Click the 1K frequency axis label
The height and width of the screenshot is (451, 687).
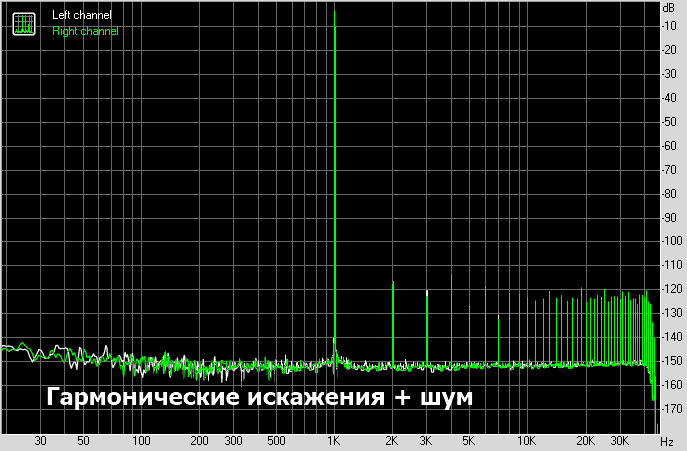pyautogui.click(x=334, y=441)
